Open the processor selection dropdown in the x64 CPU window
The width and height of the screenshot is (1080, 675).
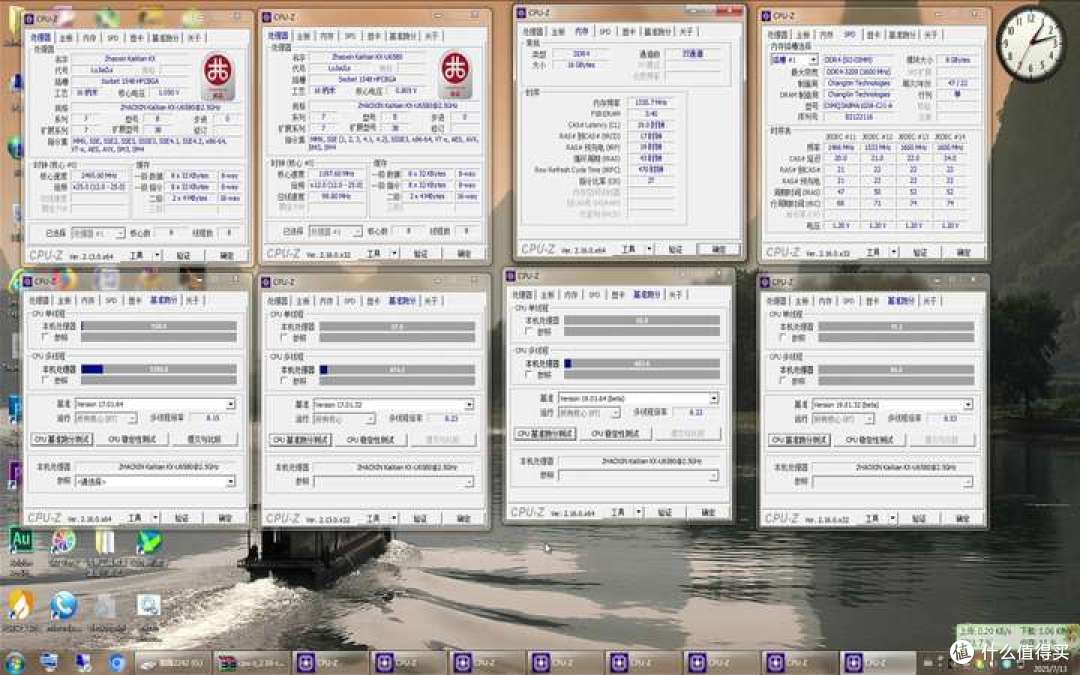click(98, 233)
